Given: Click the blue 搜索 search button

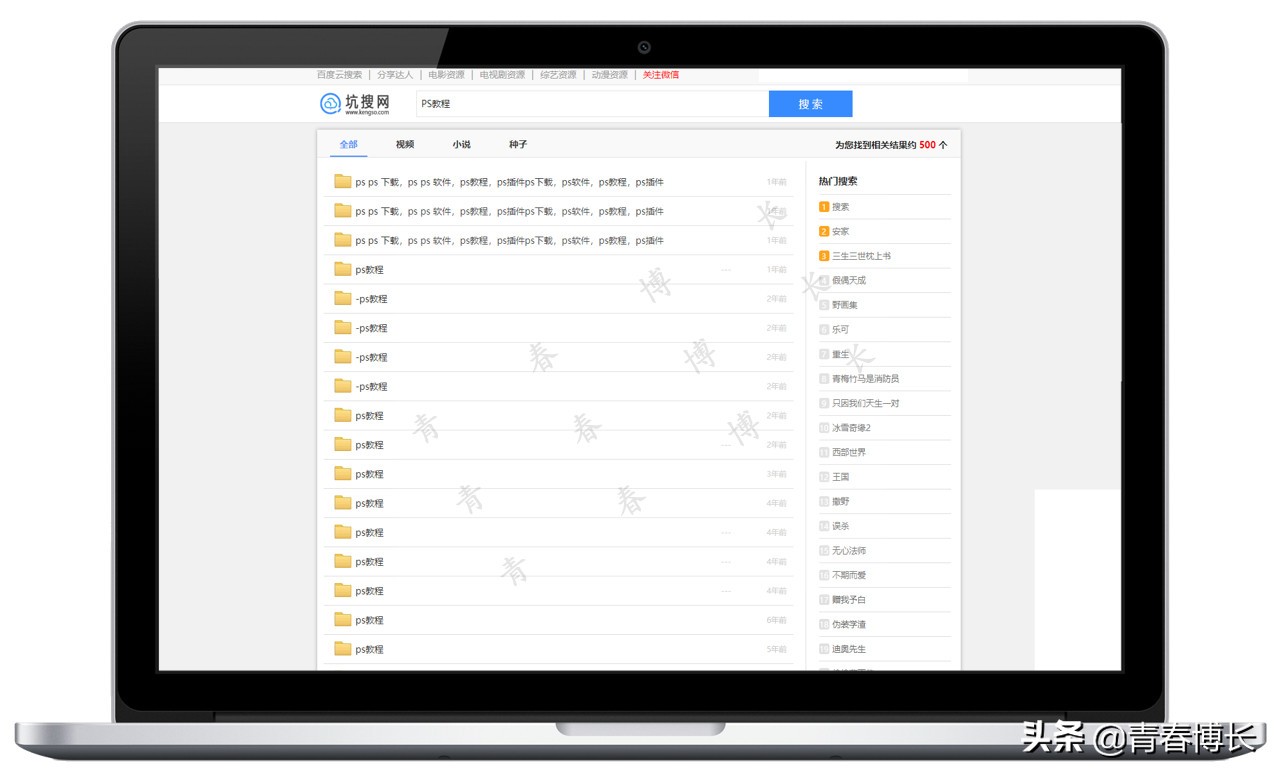Looking at the screenshot, I should [x=811, y=104].
